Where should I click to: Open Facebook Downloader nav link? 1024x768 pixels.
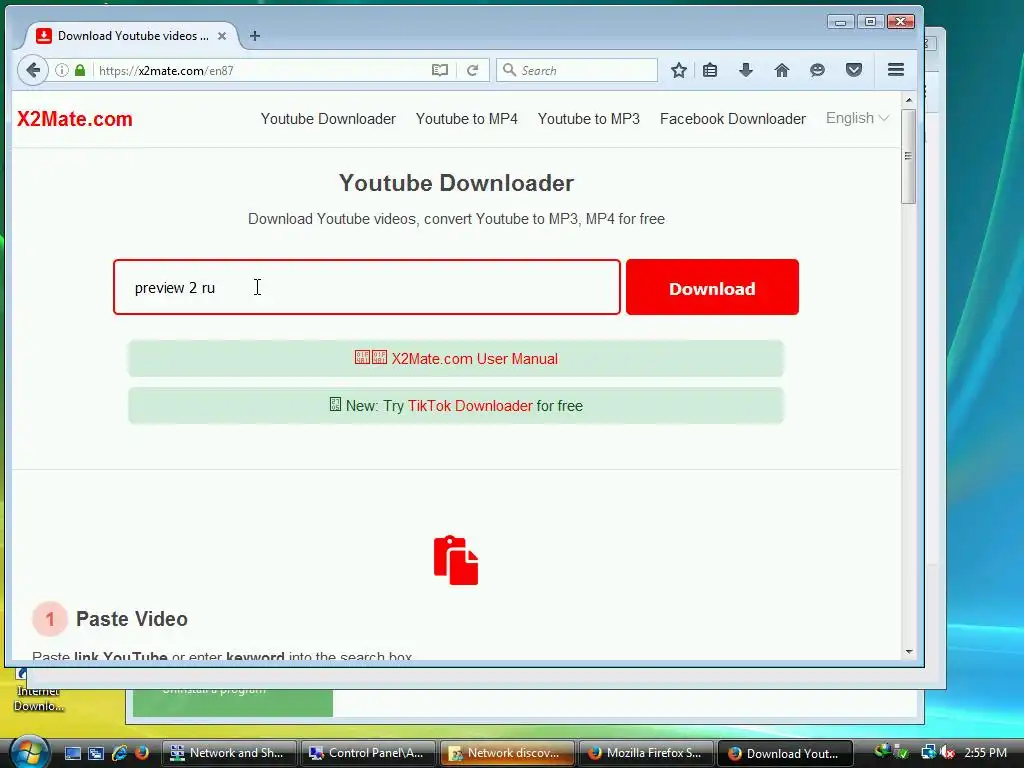[733, 119]
